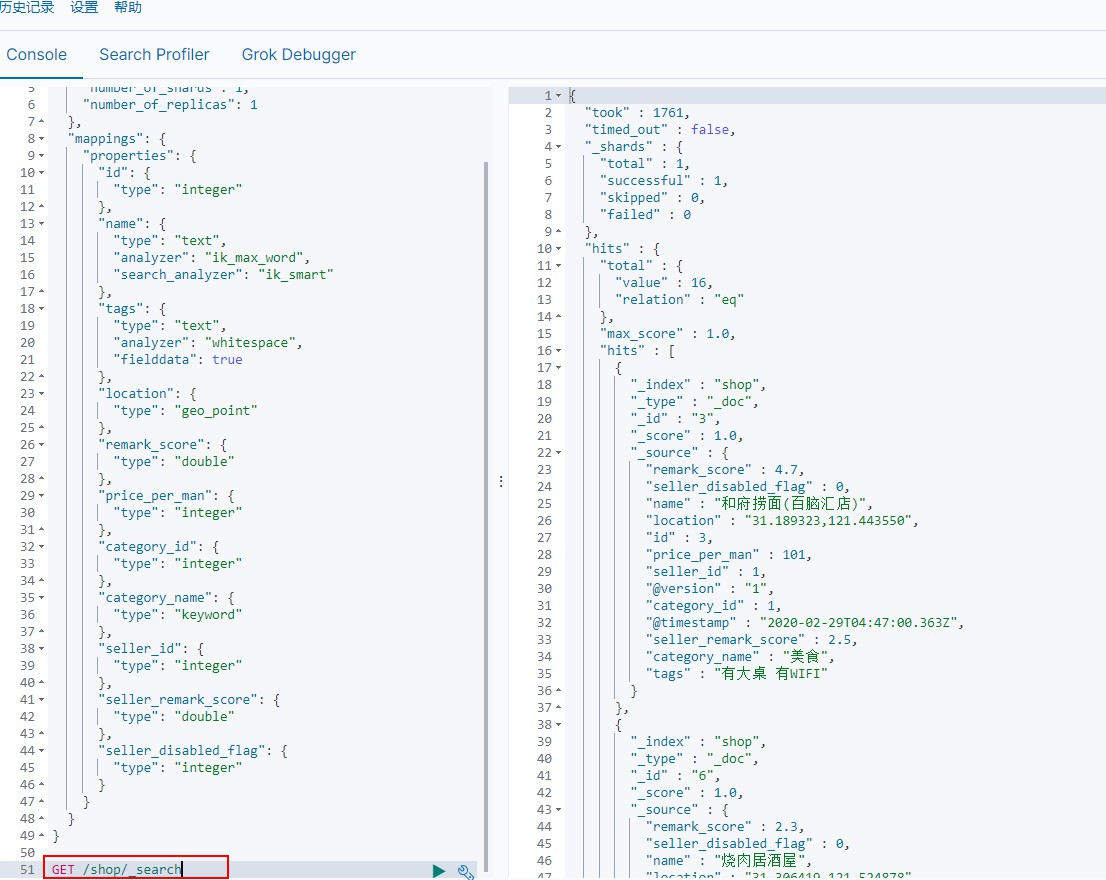Click the name 烧肉居酒屋 value
Viewport: 1106px width, 880px height.
(x=759, y=861)
